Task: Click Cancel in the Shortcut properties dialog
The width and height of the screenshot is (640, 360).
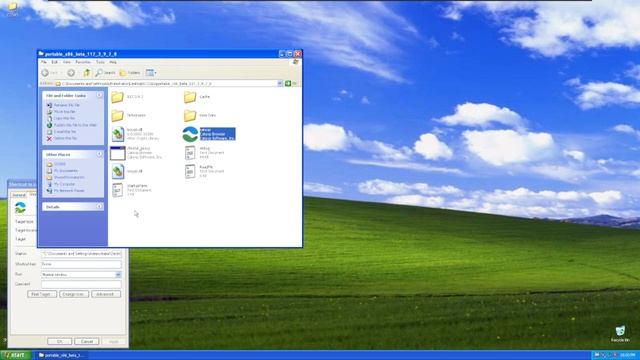Action: 87,341
